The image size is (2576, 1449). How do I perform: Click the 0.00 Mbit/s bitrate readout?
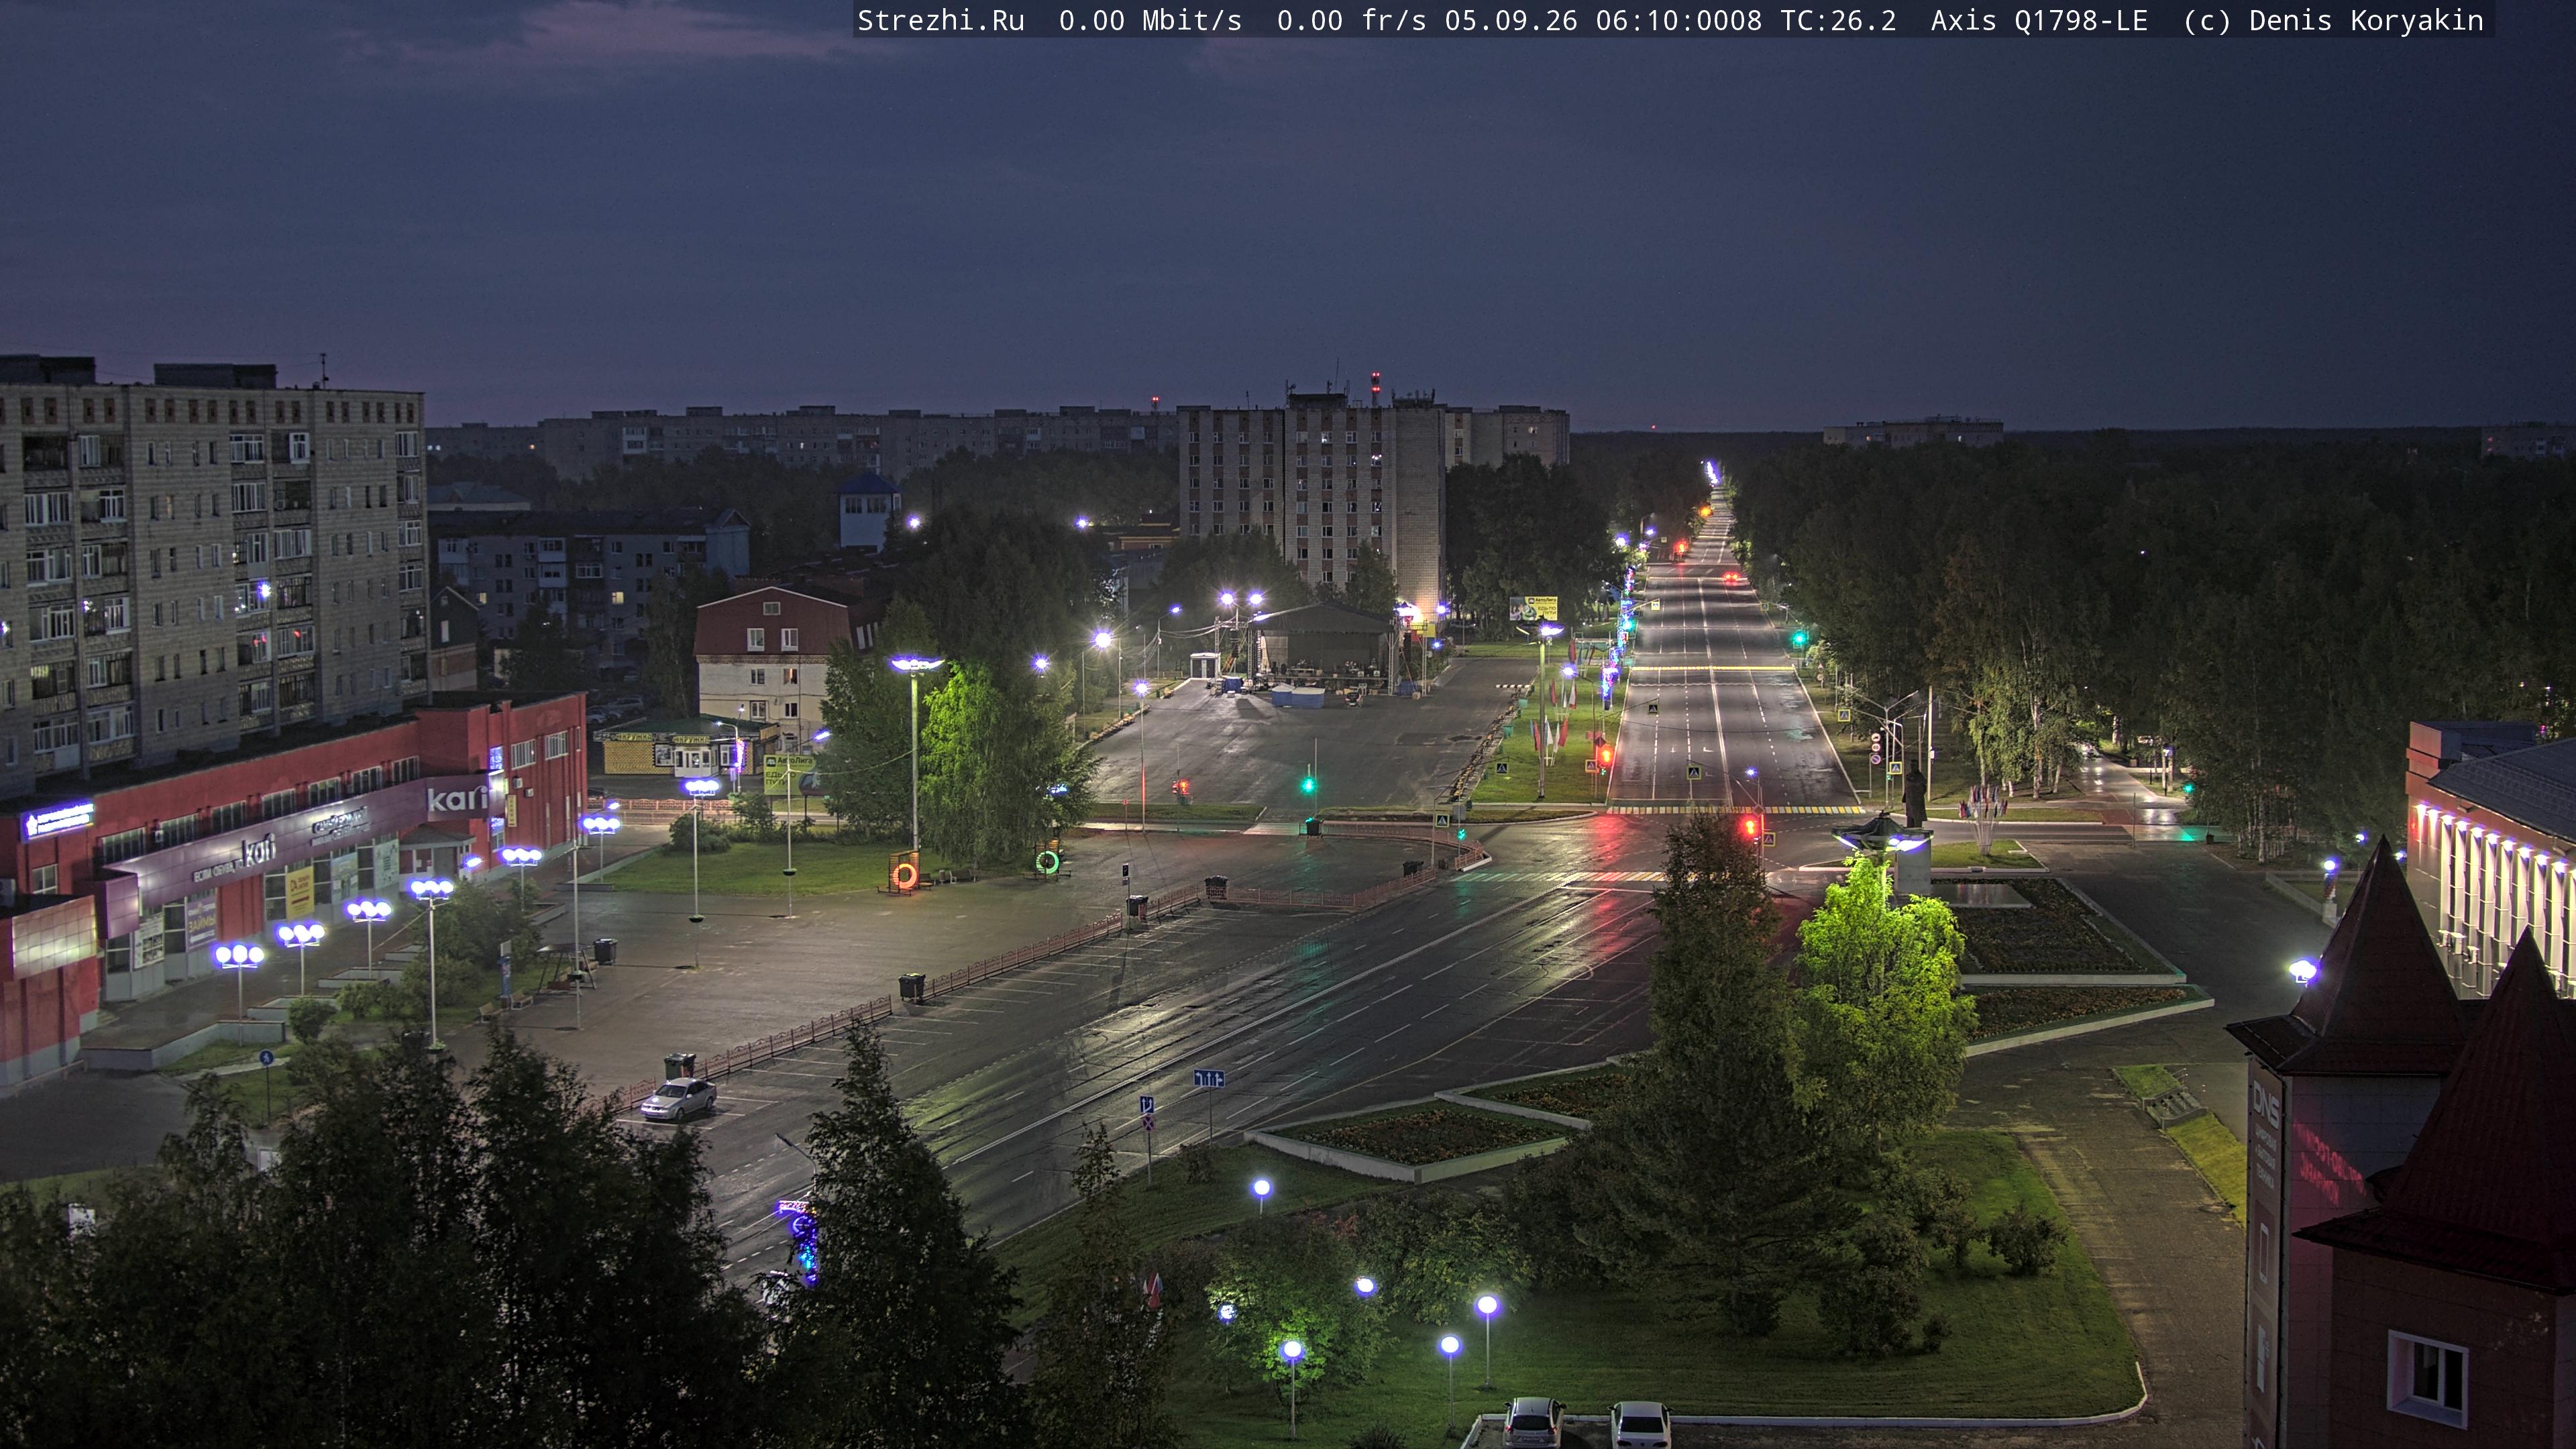(1150, 21)
